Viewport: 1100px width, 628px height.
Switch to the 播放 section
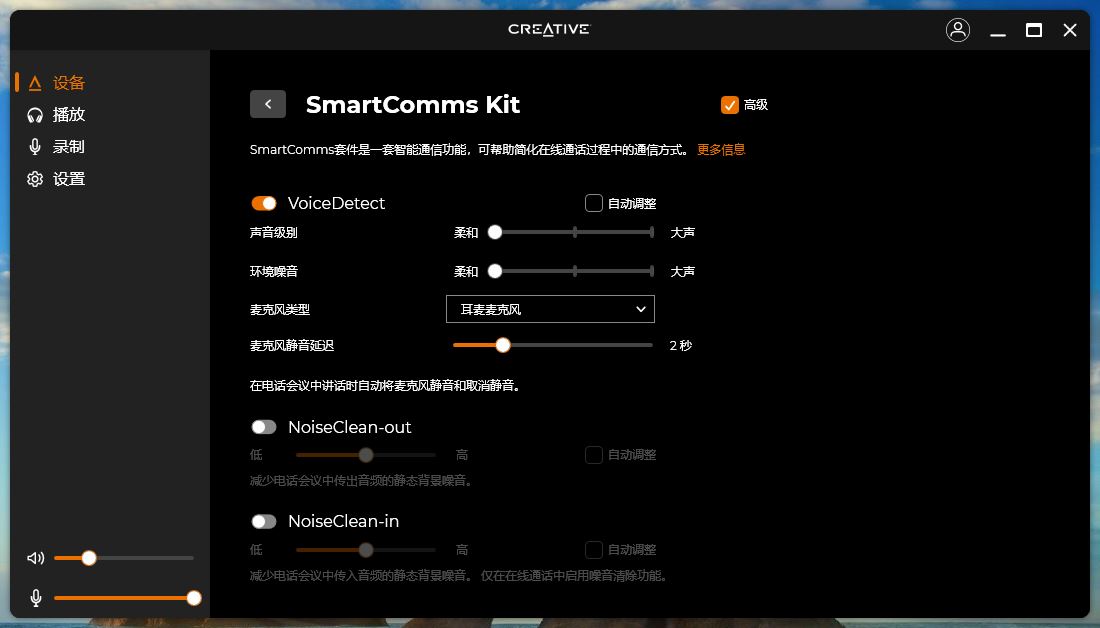point(69,115)
